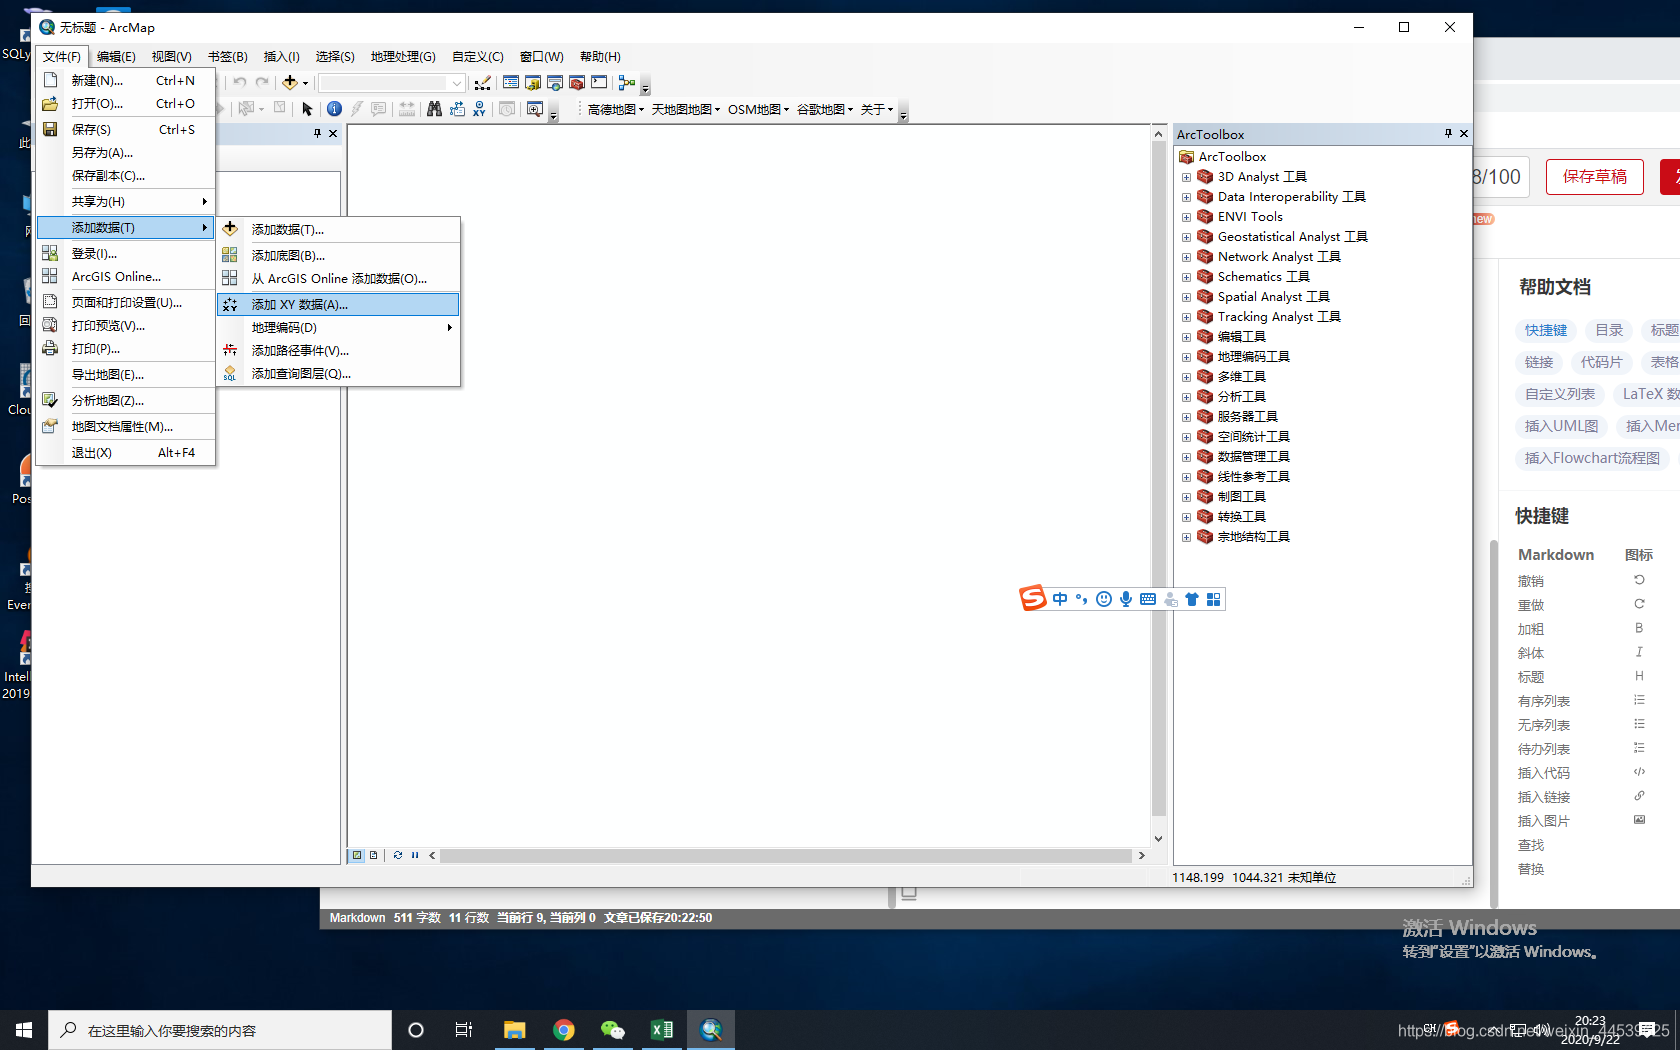Open the Search window icon

[555, 82]
